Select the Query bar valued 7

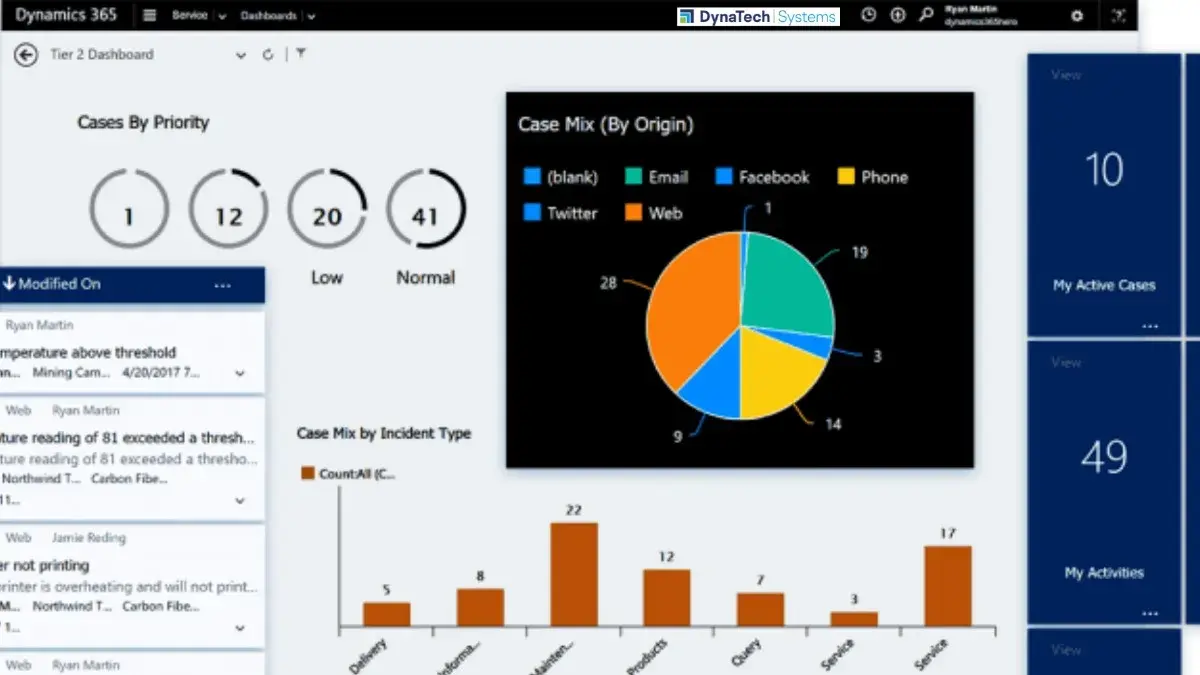(760, 609)
